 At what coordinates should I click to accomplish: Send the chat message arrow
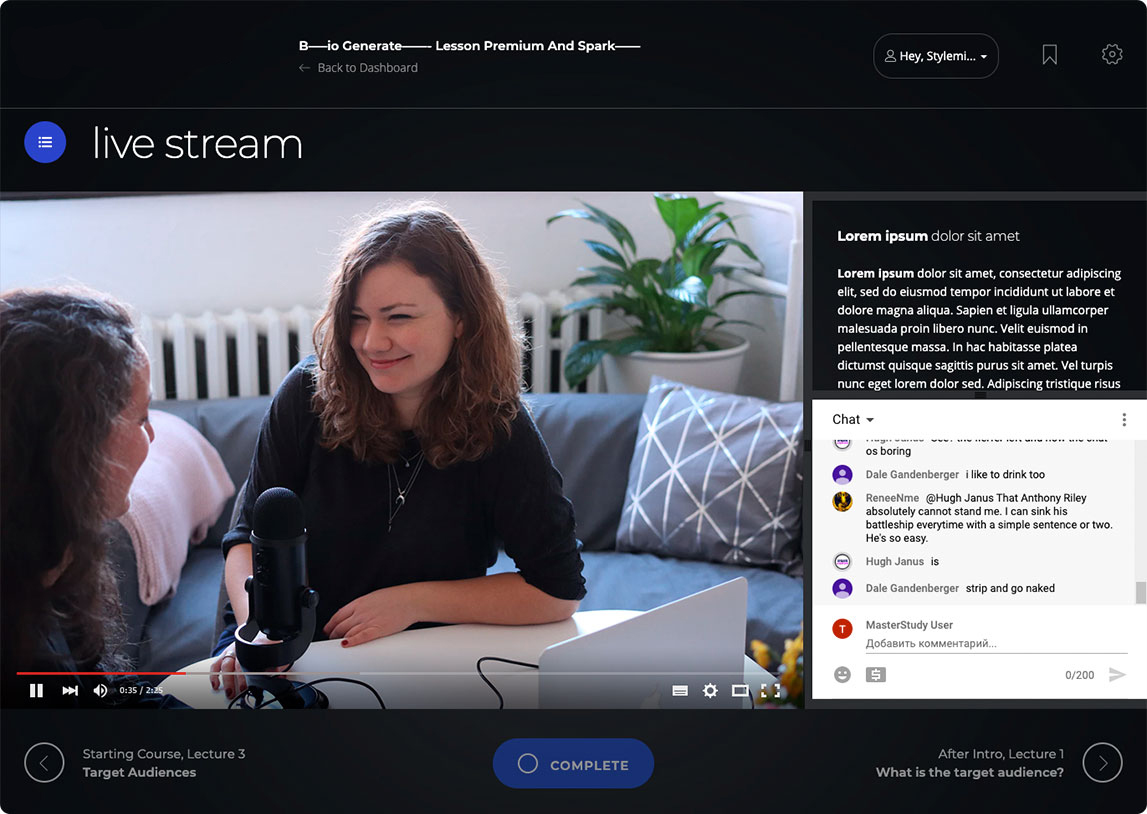point(1117,675)
